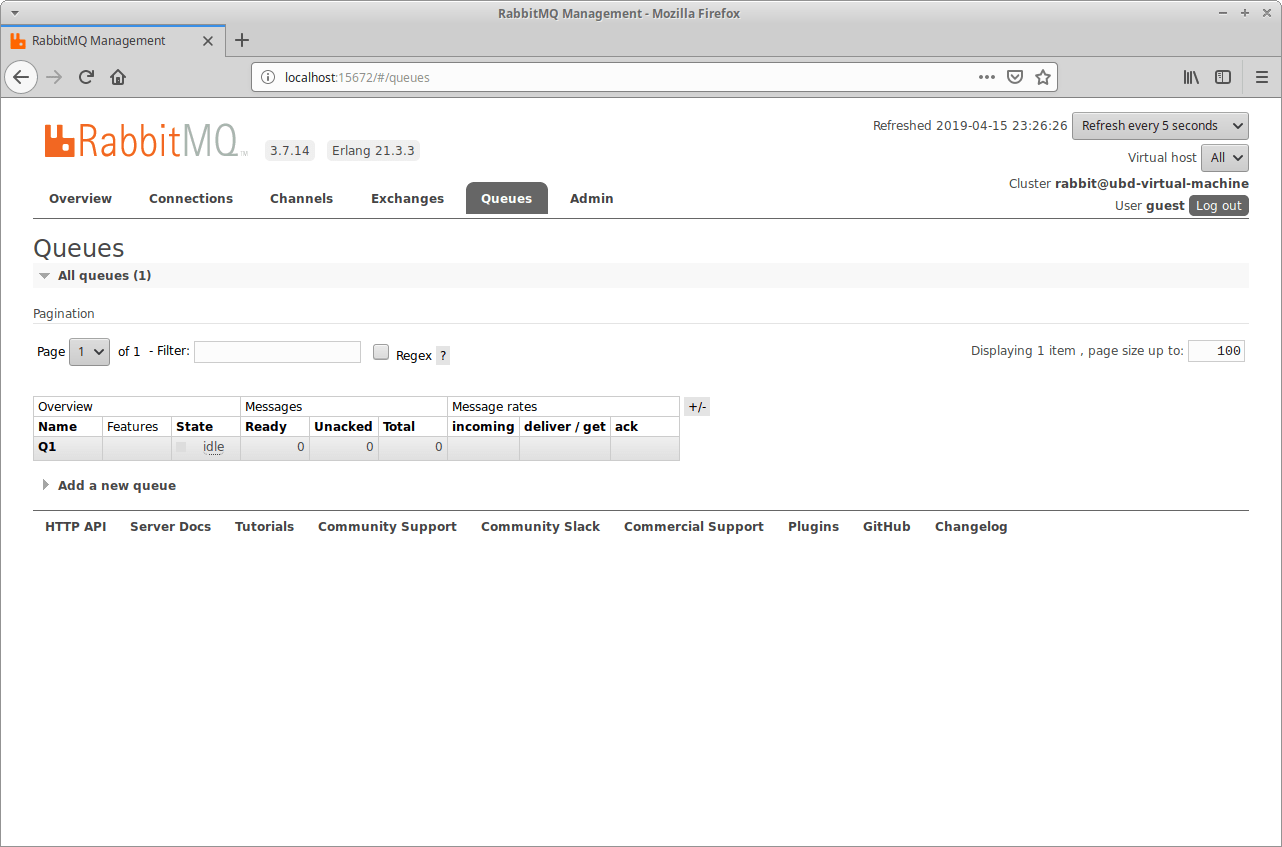Image resolution: width=1282 pixels, height=847 pixels.
Task: Click inside the queue filter field
Action: coord(277,351)
